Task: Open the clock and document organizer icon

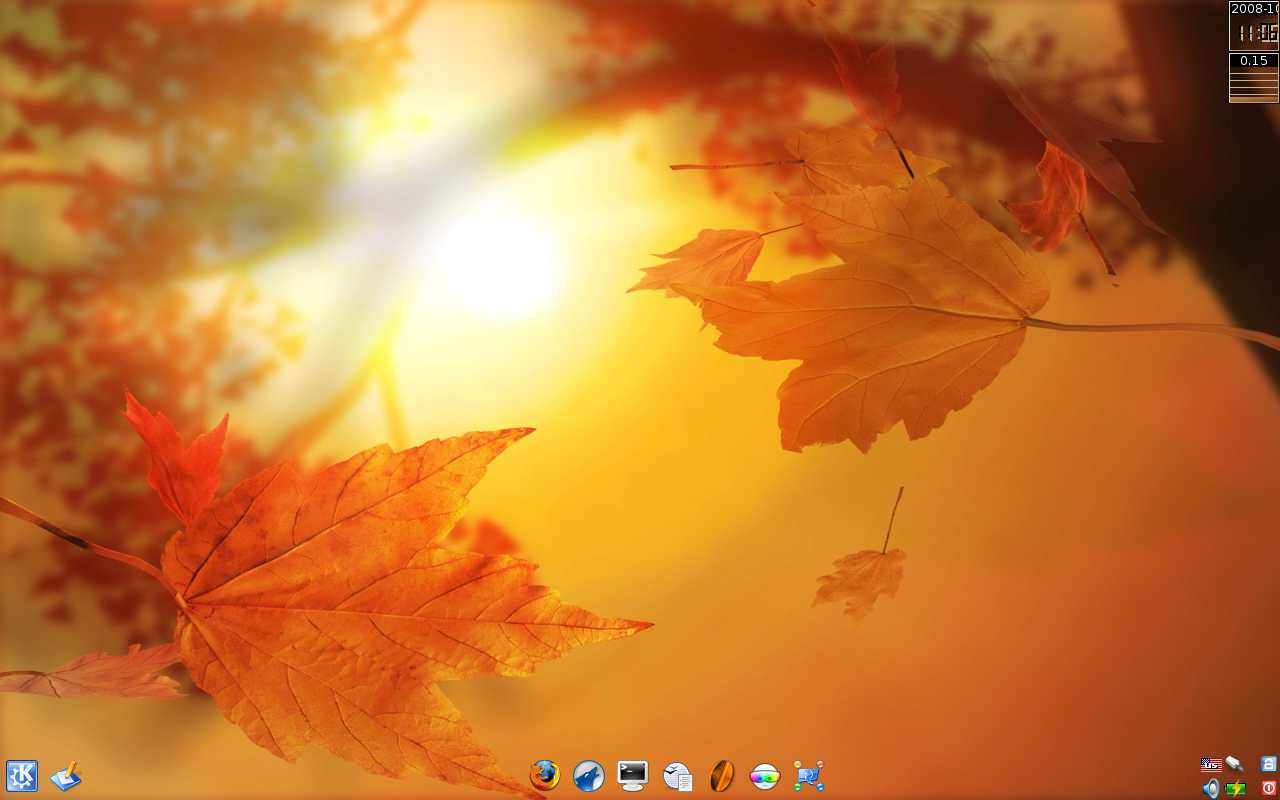Action: click(x=678, y=776)
